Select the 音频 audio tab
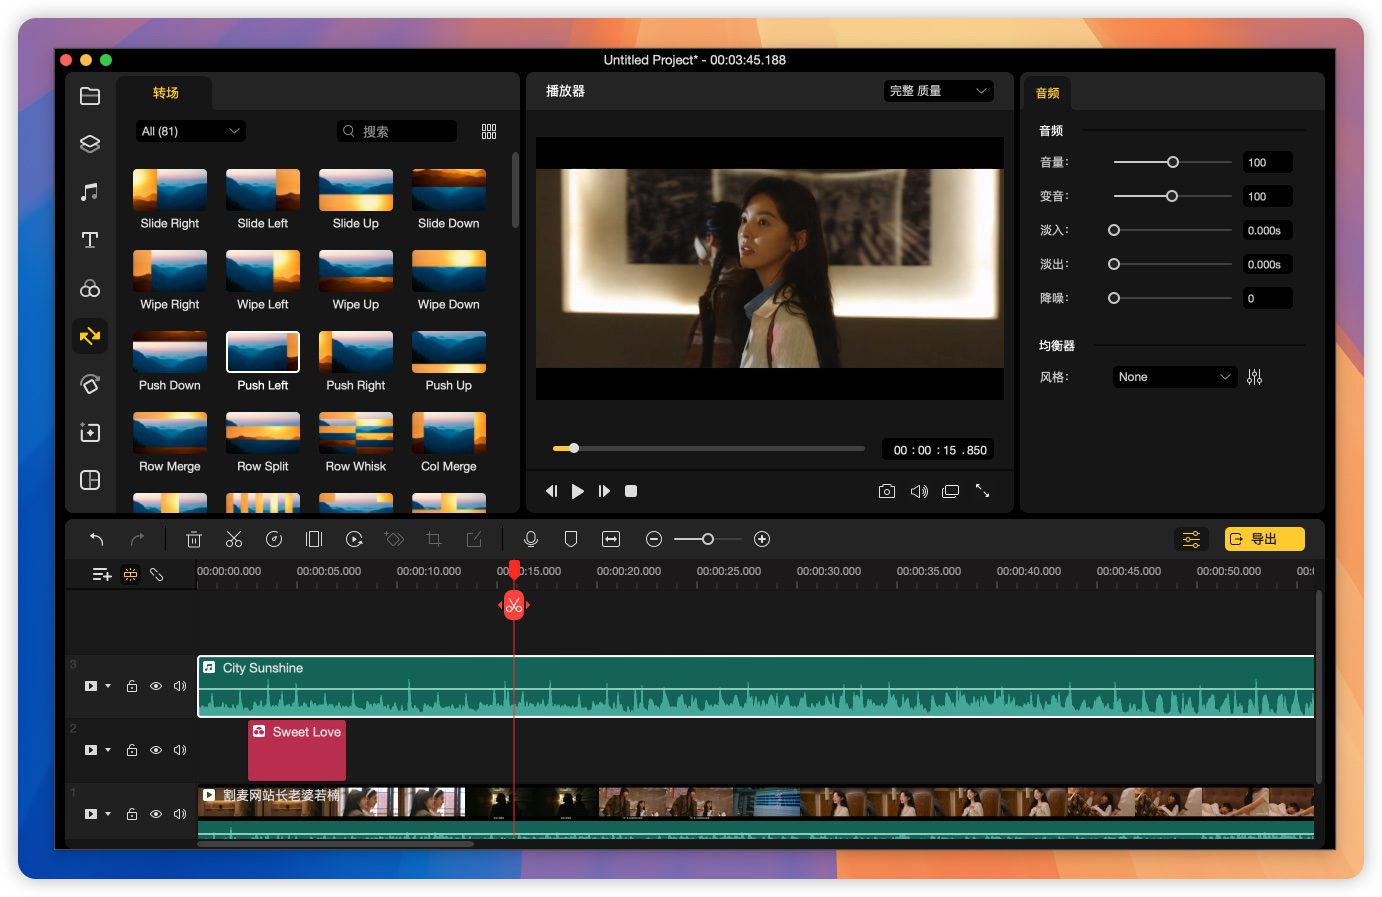 [1047, 93]
